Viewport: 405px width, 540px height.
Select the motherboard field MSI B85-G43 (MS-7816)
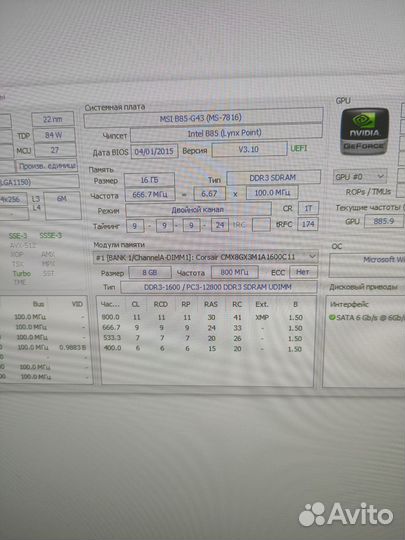coord(203,118)
